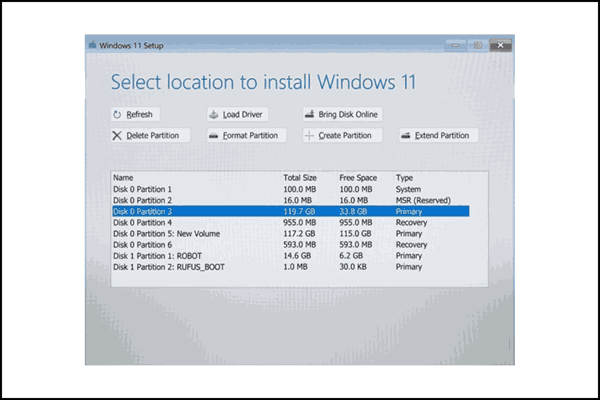Screen dimensions: 600x400
Task: Click the Format Partition button label
Action: pos(250,136)
